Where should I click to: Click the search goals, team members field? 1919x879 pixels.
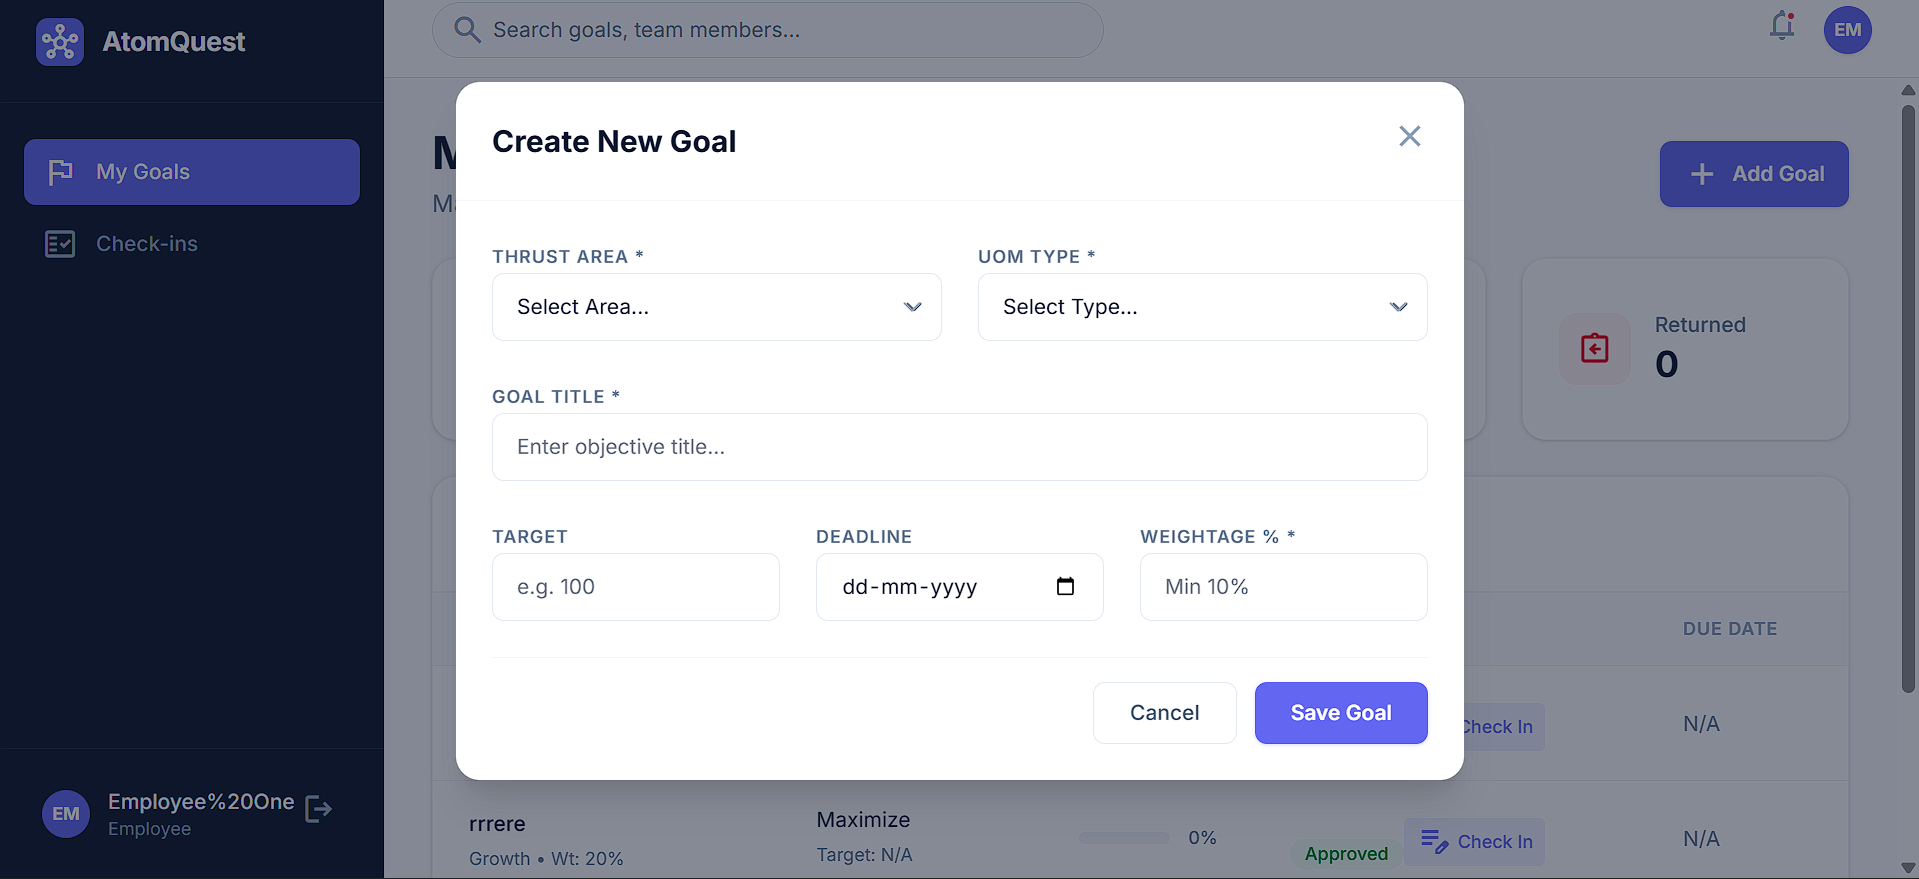click(x=768, y=30)
